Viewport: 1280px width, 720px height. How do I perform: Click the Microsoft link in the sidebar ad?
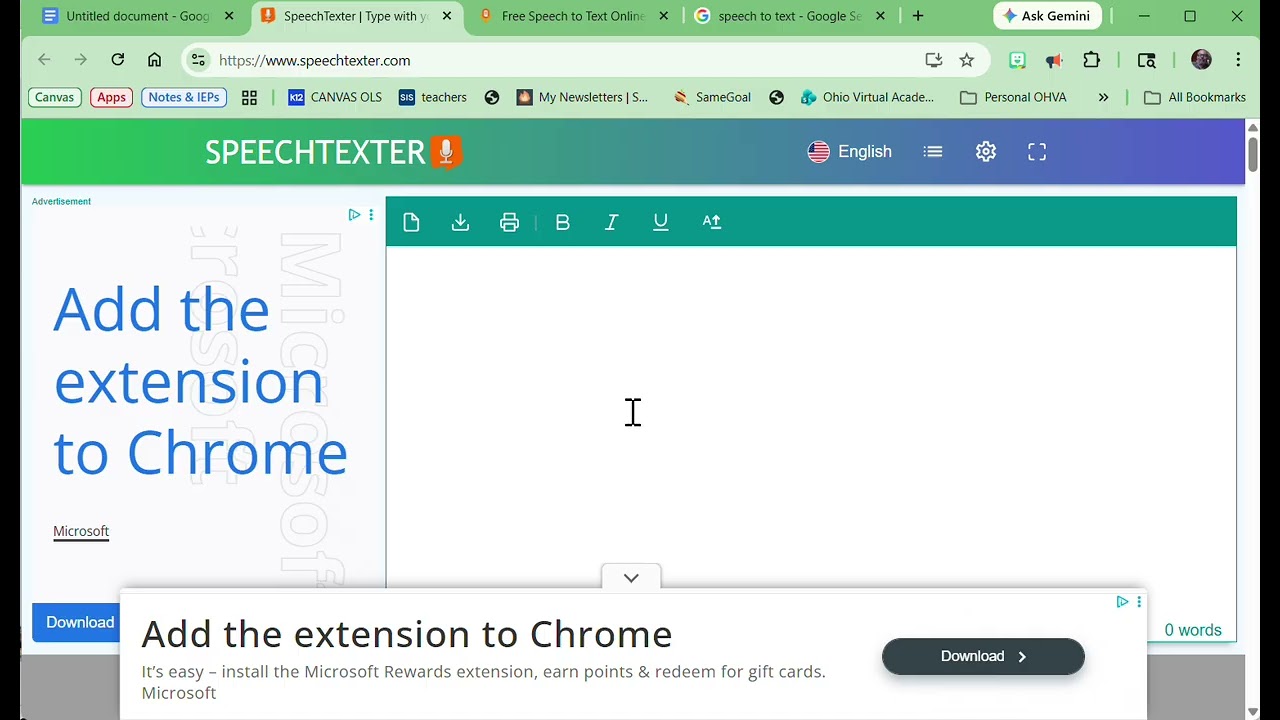point(81,531)
